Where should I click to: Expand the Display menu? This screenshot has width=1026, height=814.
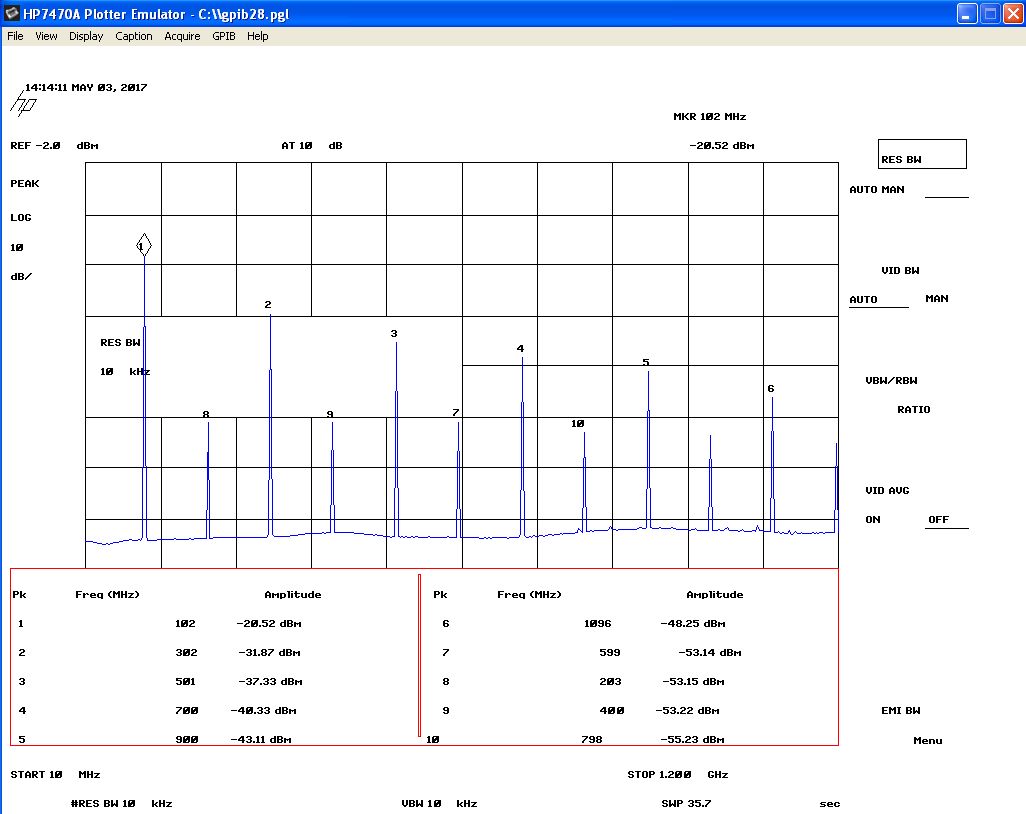(x=86, y=36)
